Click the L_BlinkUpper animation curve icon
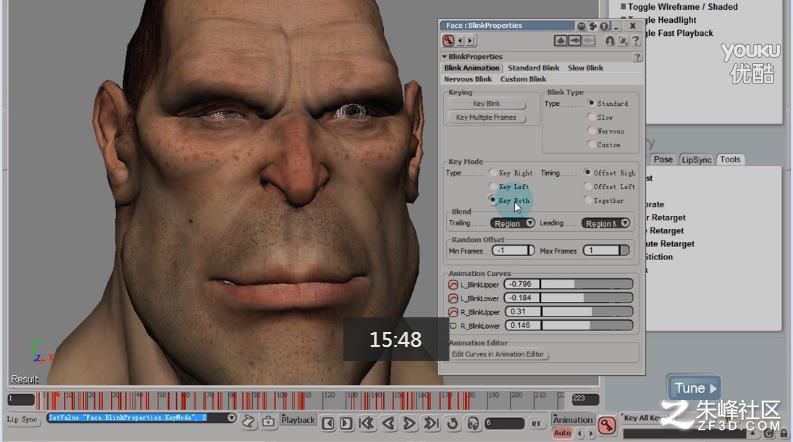 (453, 285)
